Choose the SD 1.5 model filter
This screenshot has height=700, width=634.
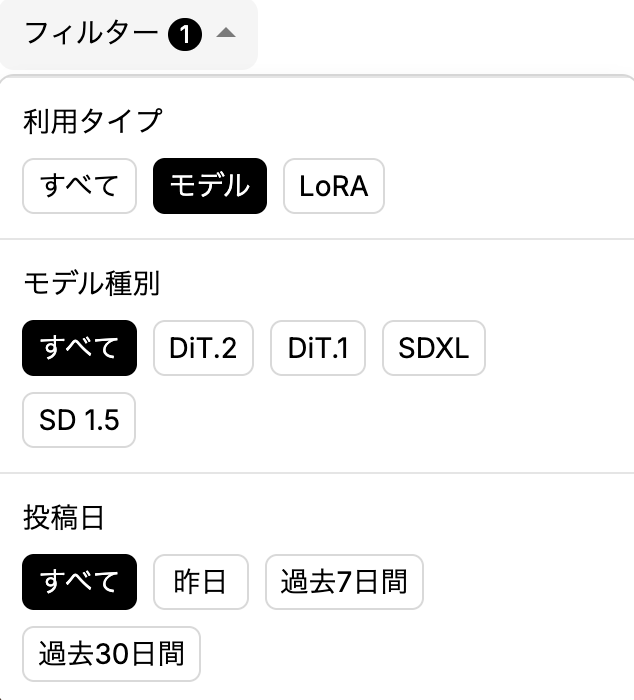click(x=79, y=420)
